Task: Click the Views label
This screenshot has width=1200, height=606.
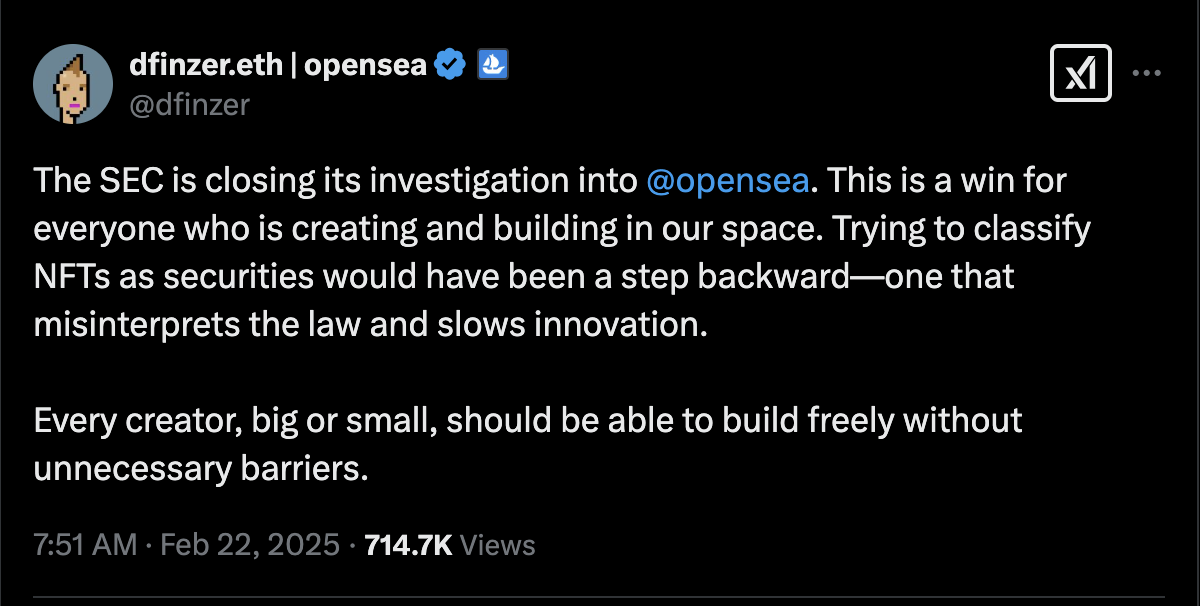Action: click(501, 545)
